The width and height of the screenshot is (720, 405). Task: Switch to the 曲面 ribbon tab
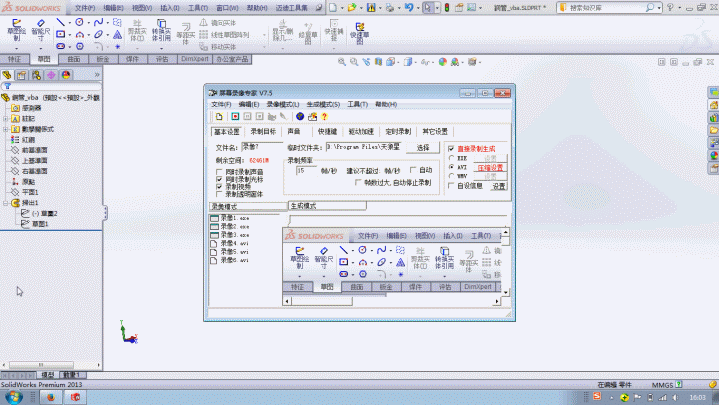pyautogui.click(x=73, y=59)
